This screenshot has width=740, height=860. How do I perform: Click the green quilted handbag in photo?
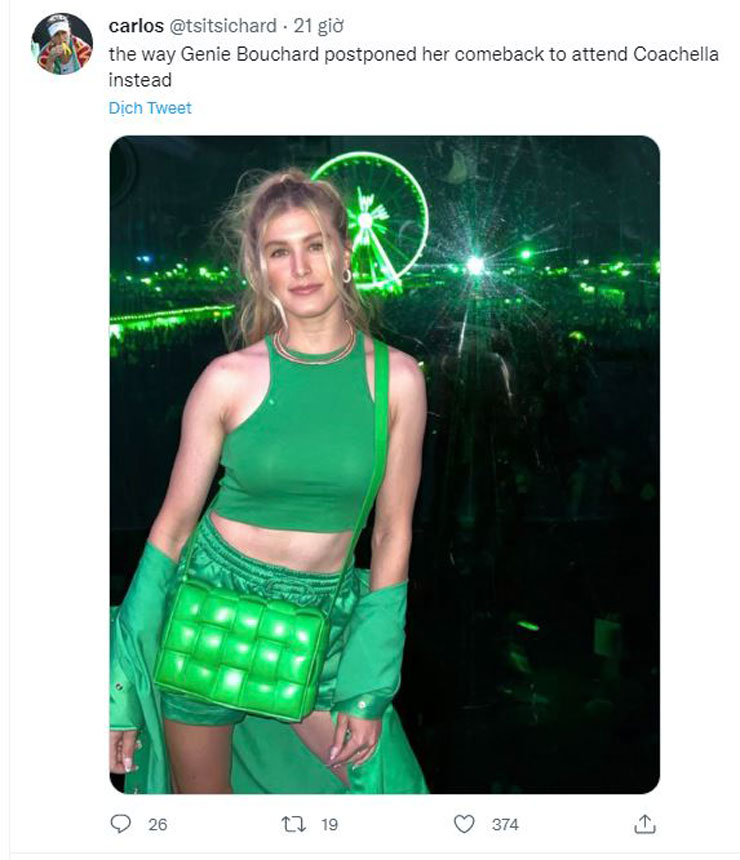point(238,647)
